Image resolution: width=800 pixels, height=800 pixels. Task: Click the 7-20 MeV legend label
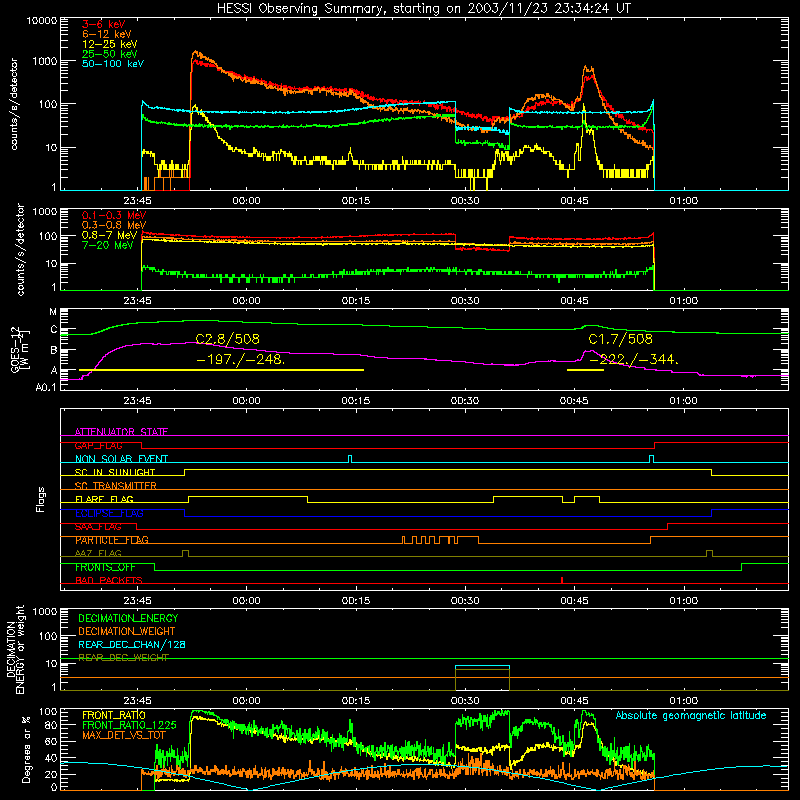[107, 245]
